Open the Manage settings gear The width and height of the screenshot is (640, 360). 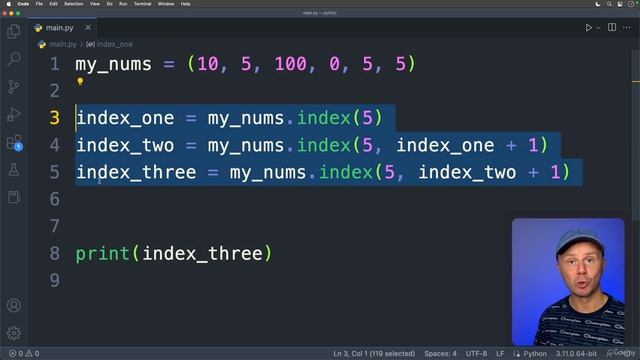point(14,333)
